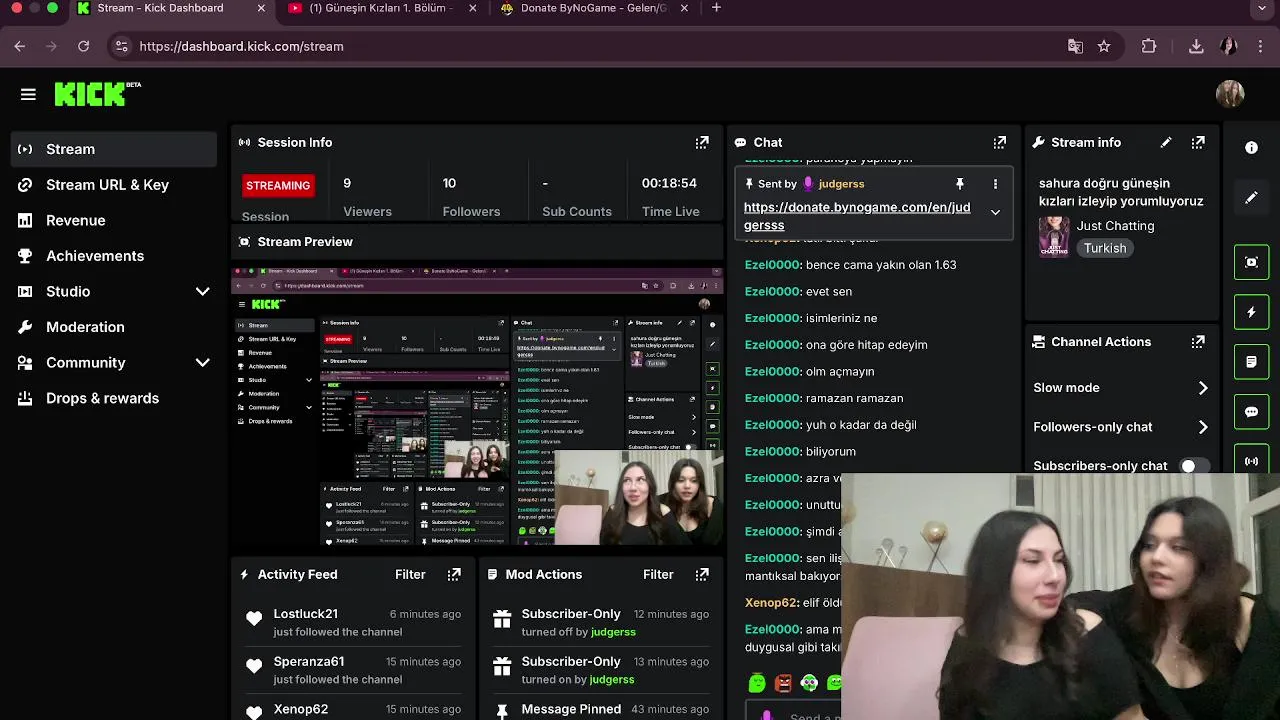Click the chat bubble icon in right sidebar
This screenshot has width=1280, height=720.
1251,412
